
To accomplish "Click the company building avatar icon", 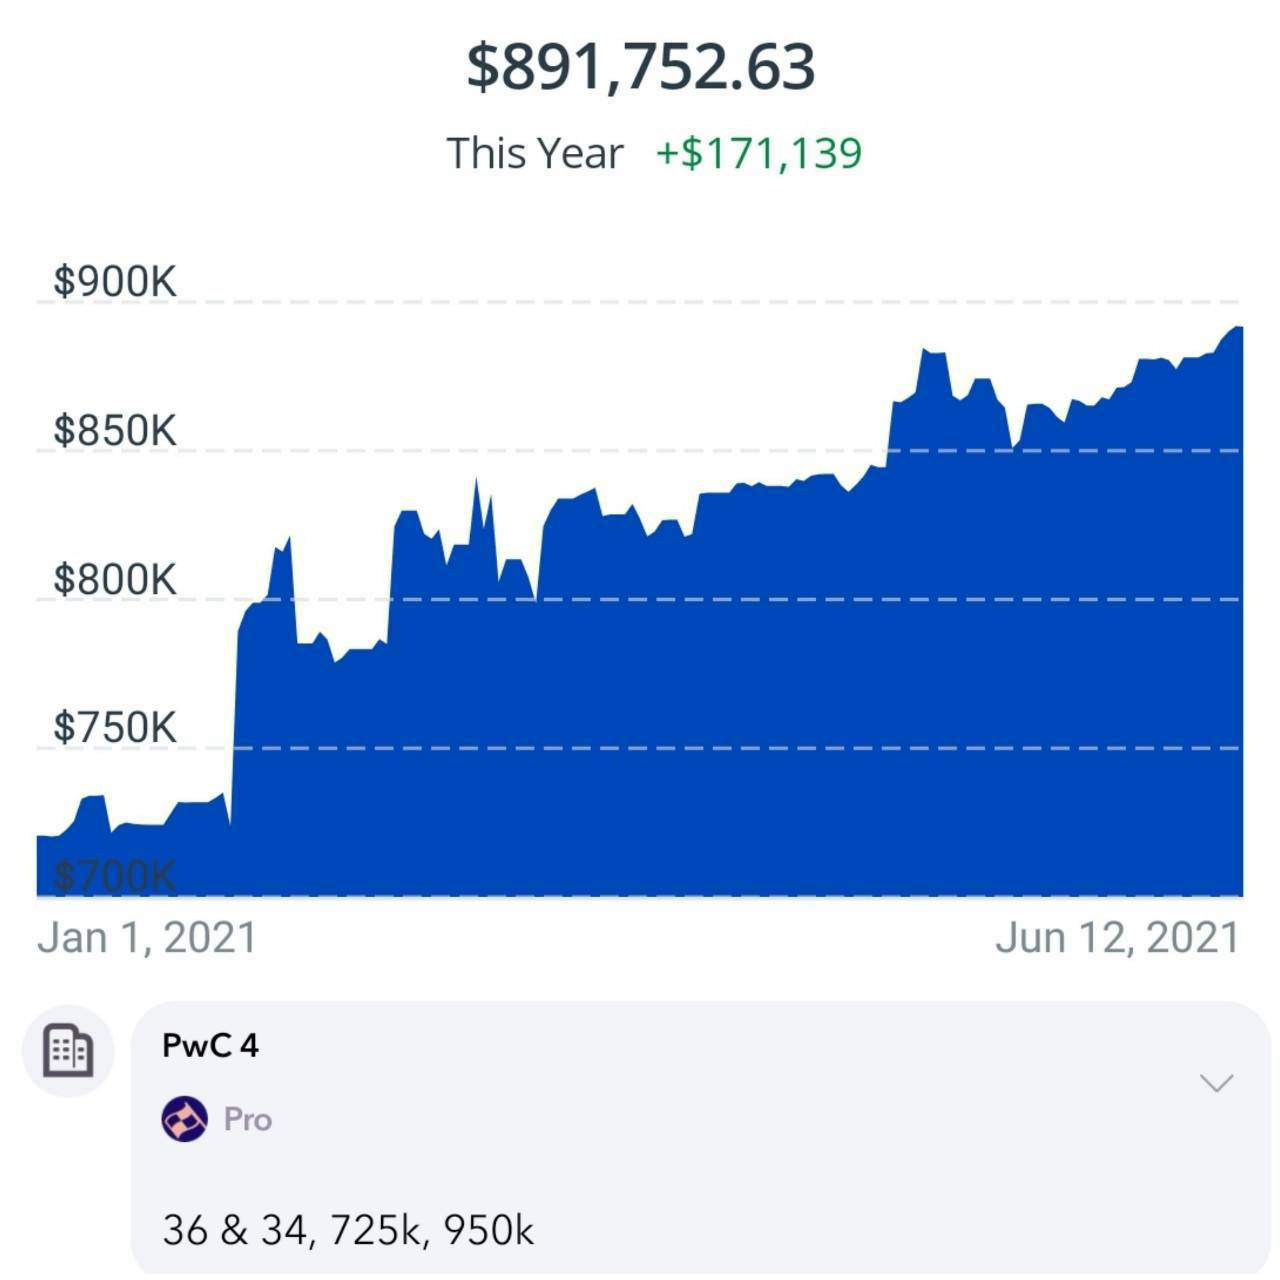I will pyautogui.click(x=69, y=1051).
